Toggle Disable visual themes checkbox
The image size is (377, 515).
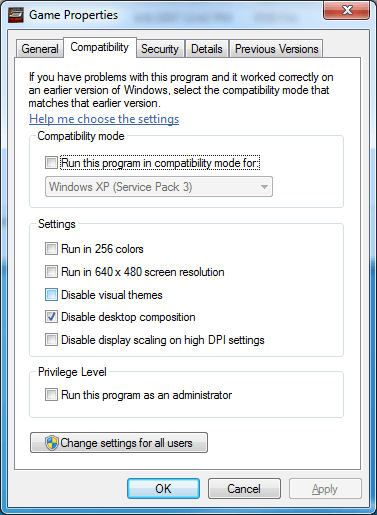coord(51,295)
